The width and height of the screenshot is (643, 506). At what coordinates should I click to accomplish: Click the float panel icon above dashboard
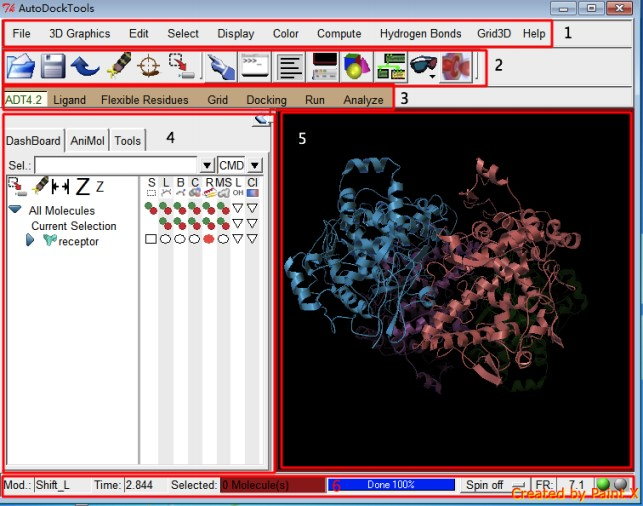point(261,120)
